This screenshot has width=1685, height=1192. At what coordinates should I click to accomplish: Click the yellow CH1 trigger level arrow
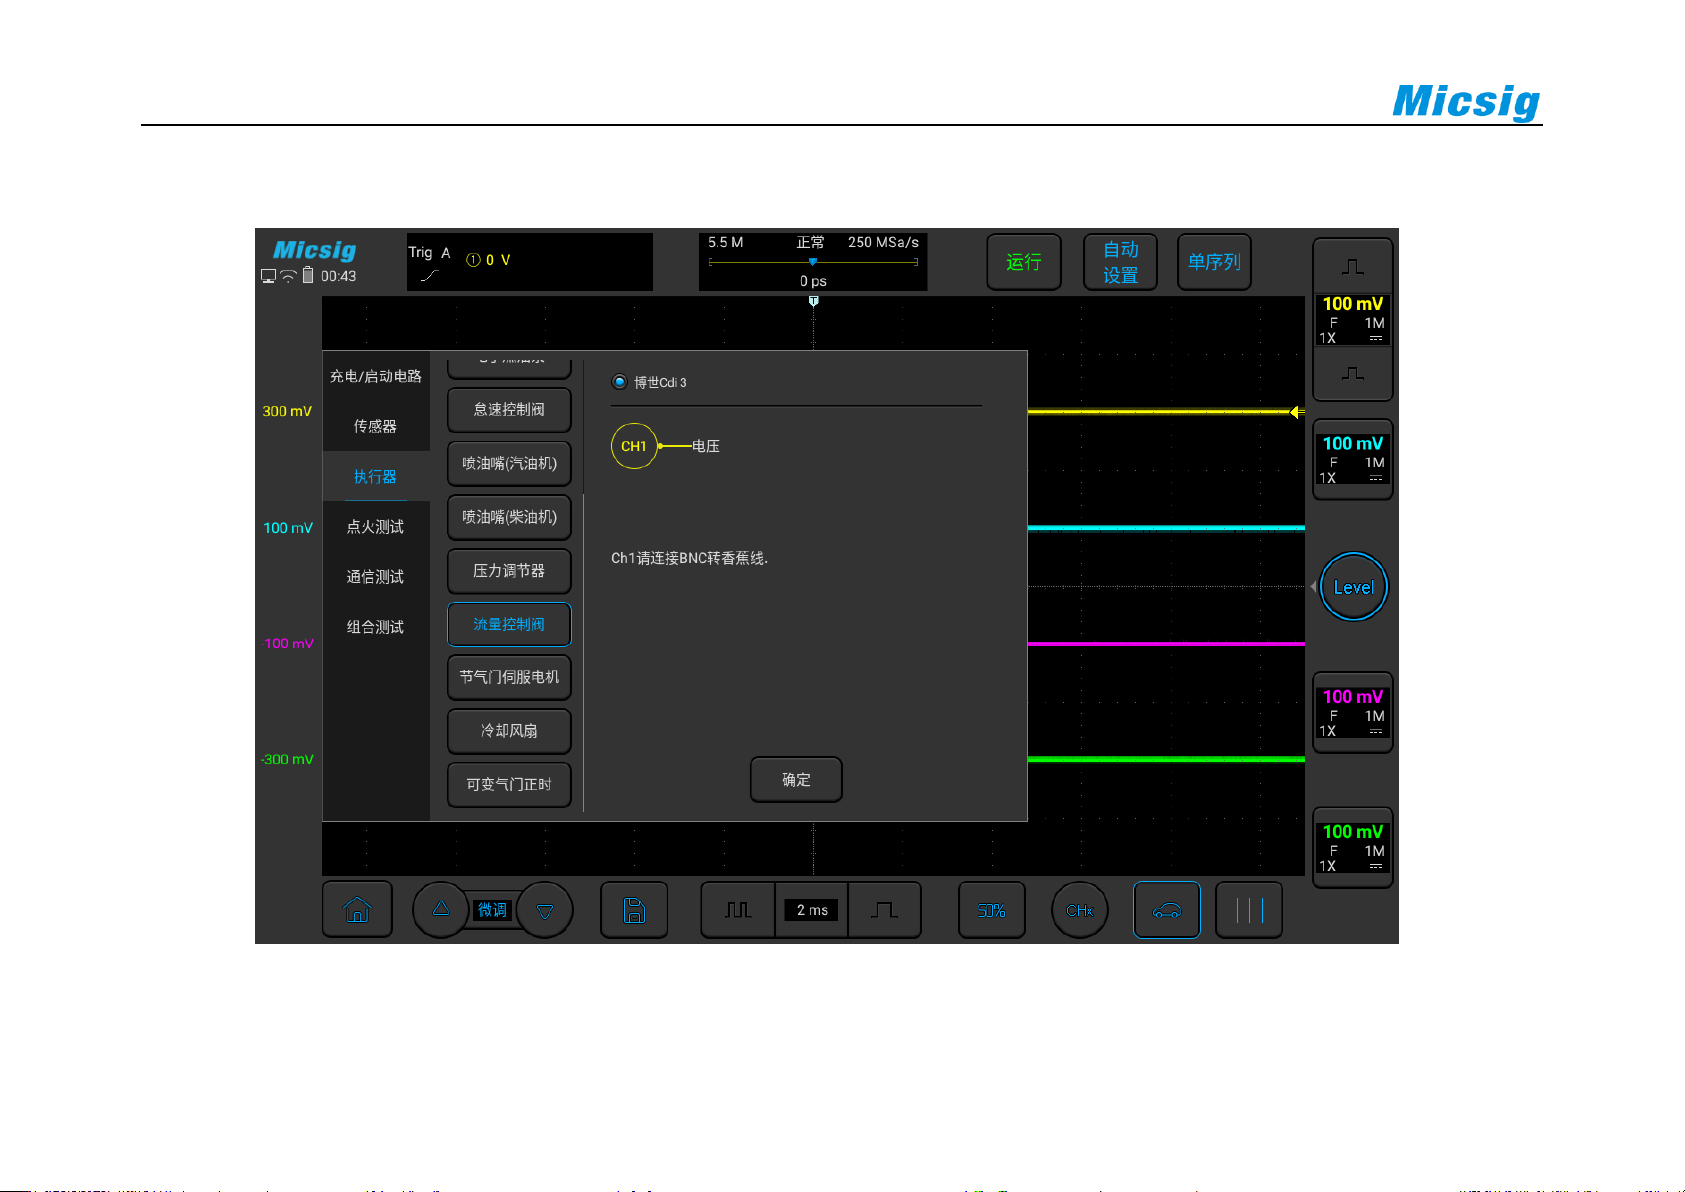tap(1297, 412)
